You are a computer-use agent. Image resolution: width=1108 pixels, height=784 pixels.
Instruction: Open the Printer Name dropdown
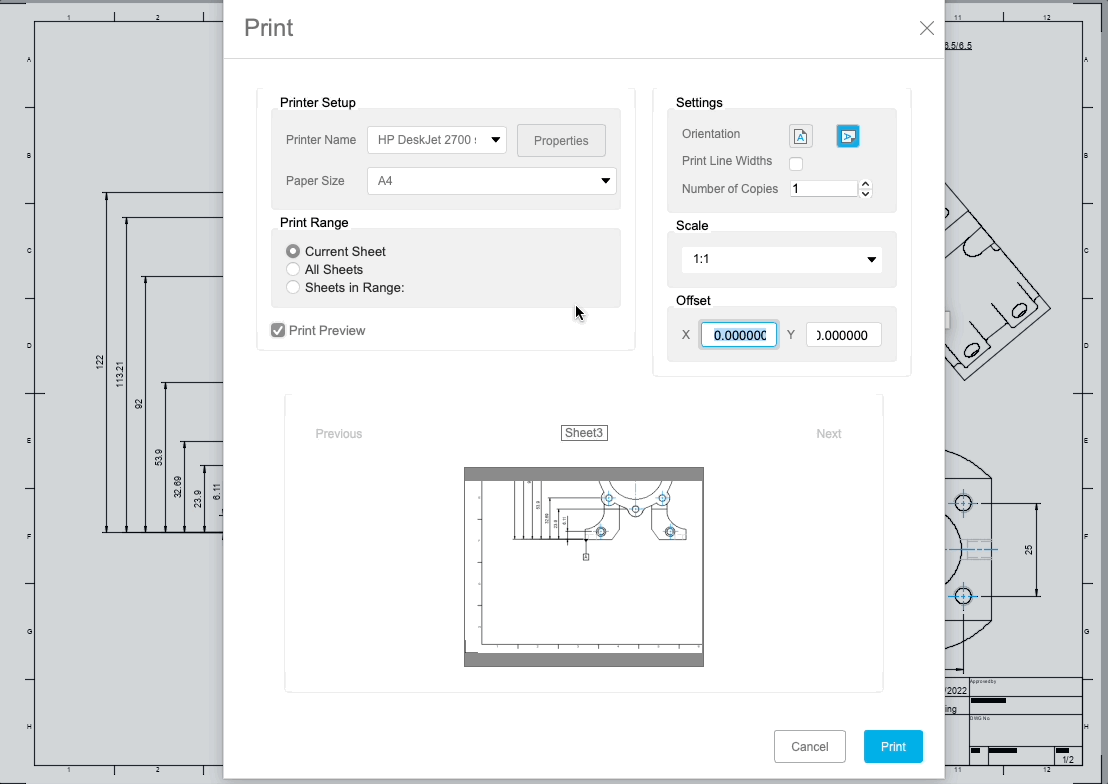[x=437, y=140]
